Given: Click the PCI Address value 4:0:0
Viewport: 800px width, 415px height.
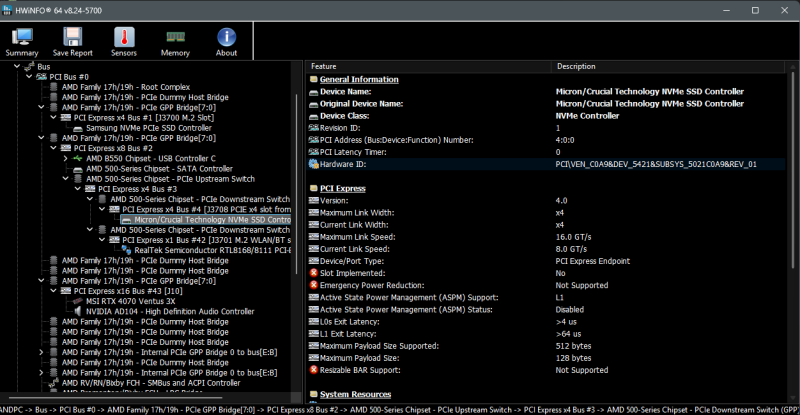Looking at the screenshot, I should click(x=565, y=140).
